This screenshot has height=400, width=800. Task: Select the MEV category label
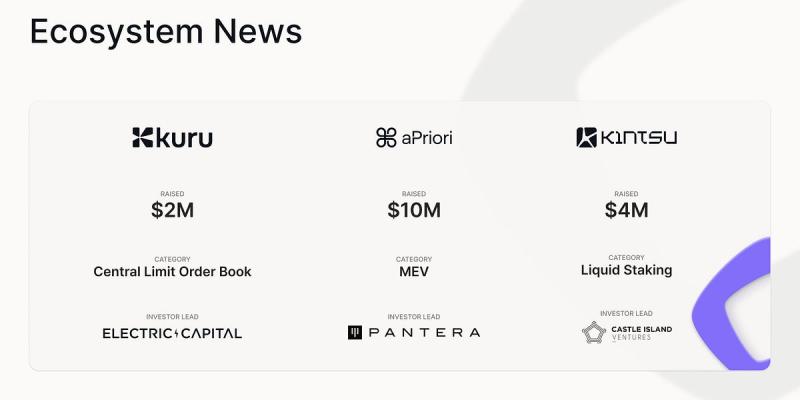[414, 272]
